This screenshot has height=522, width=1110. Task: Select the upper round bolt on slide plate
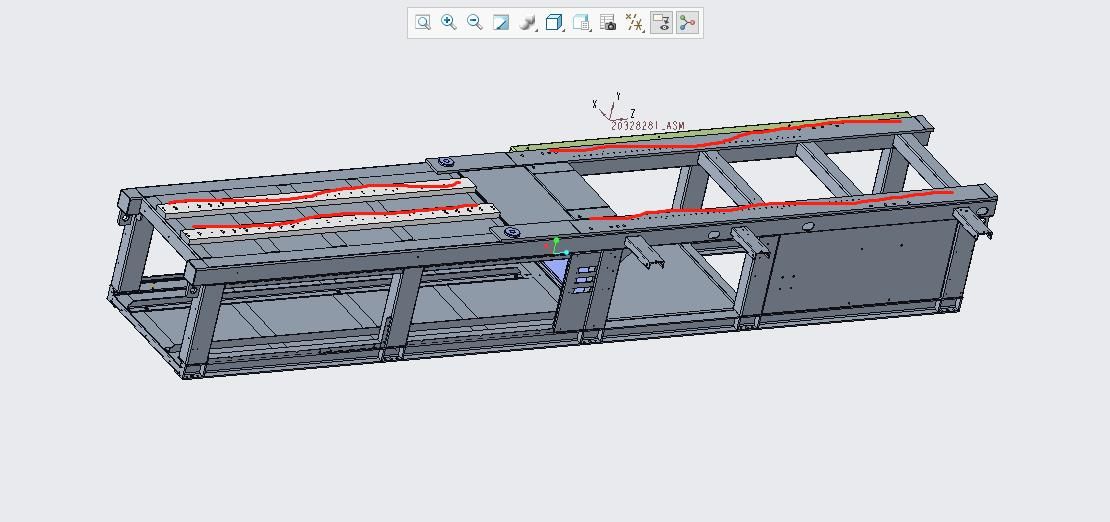point(446,162)
